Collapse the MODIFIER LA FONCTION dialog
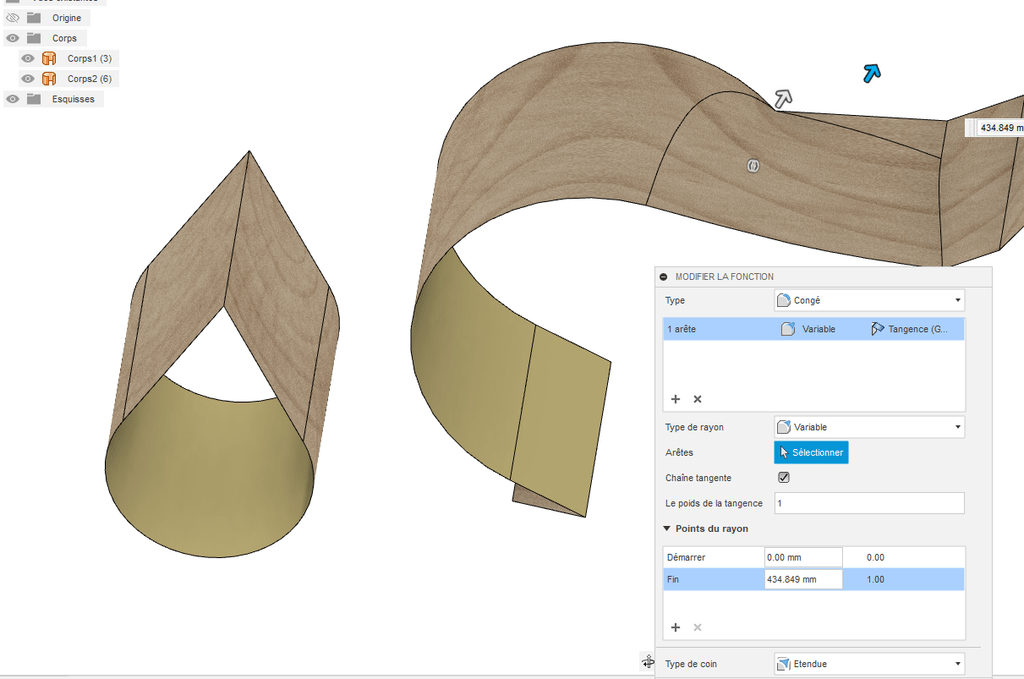 [664, 277]
